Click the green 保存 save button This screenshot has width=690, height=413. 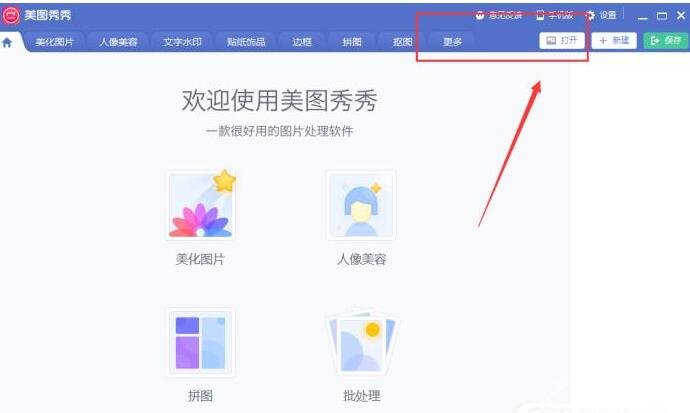tap(665, 41)
